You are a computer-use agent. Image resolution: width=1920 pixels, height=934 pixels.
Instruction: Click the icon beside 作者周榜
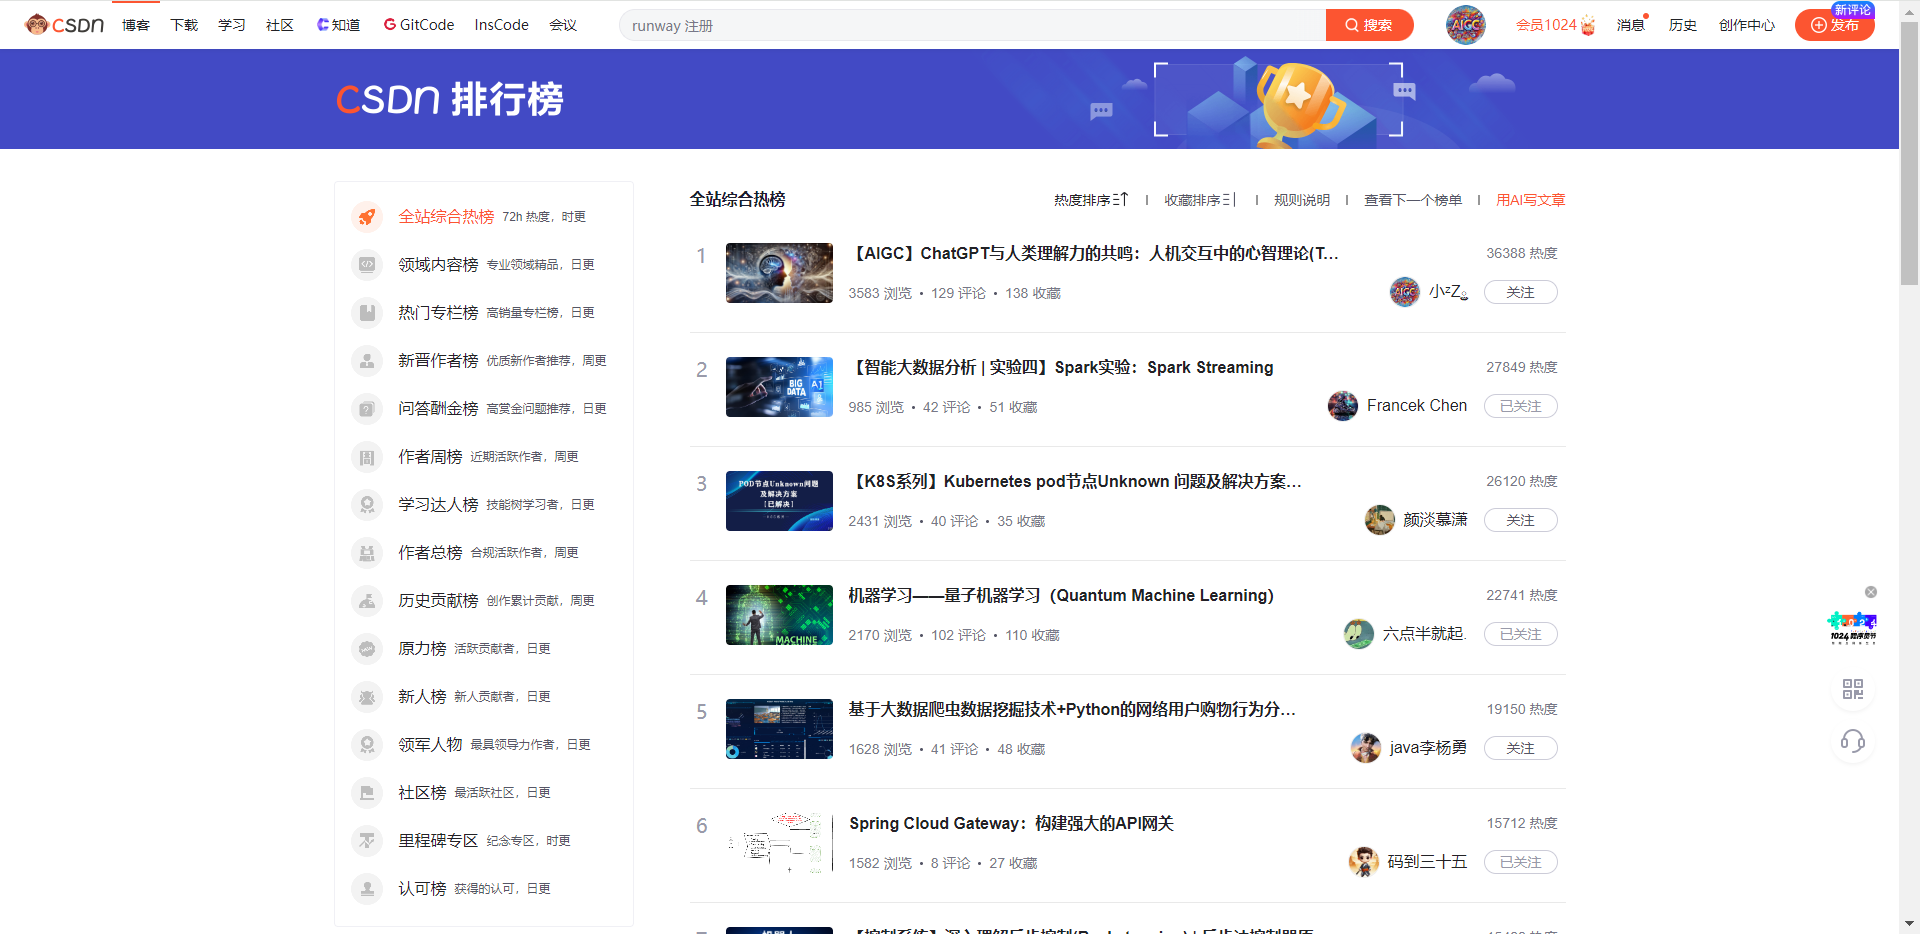click(x=367, y=457)
